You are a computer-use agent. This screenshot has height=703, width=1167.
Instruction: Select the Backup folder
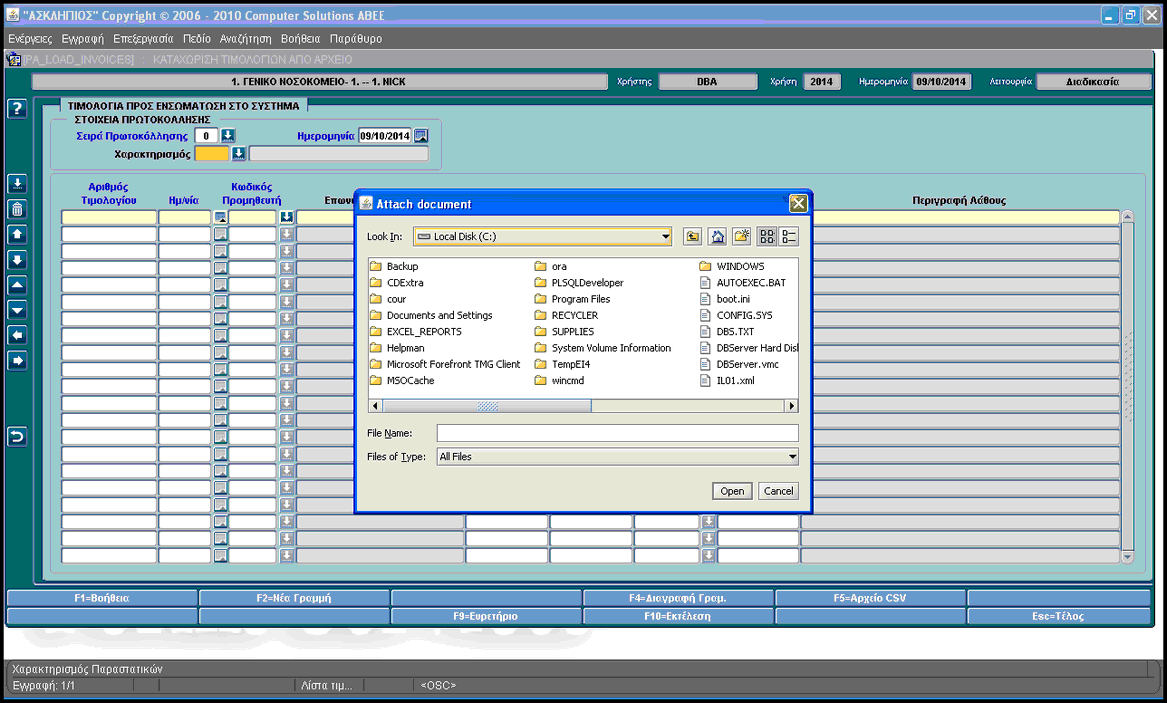click(x=394, y=266)
